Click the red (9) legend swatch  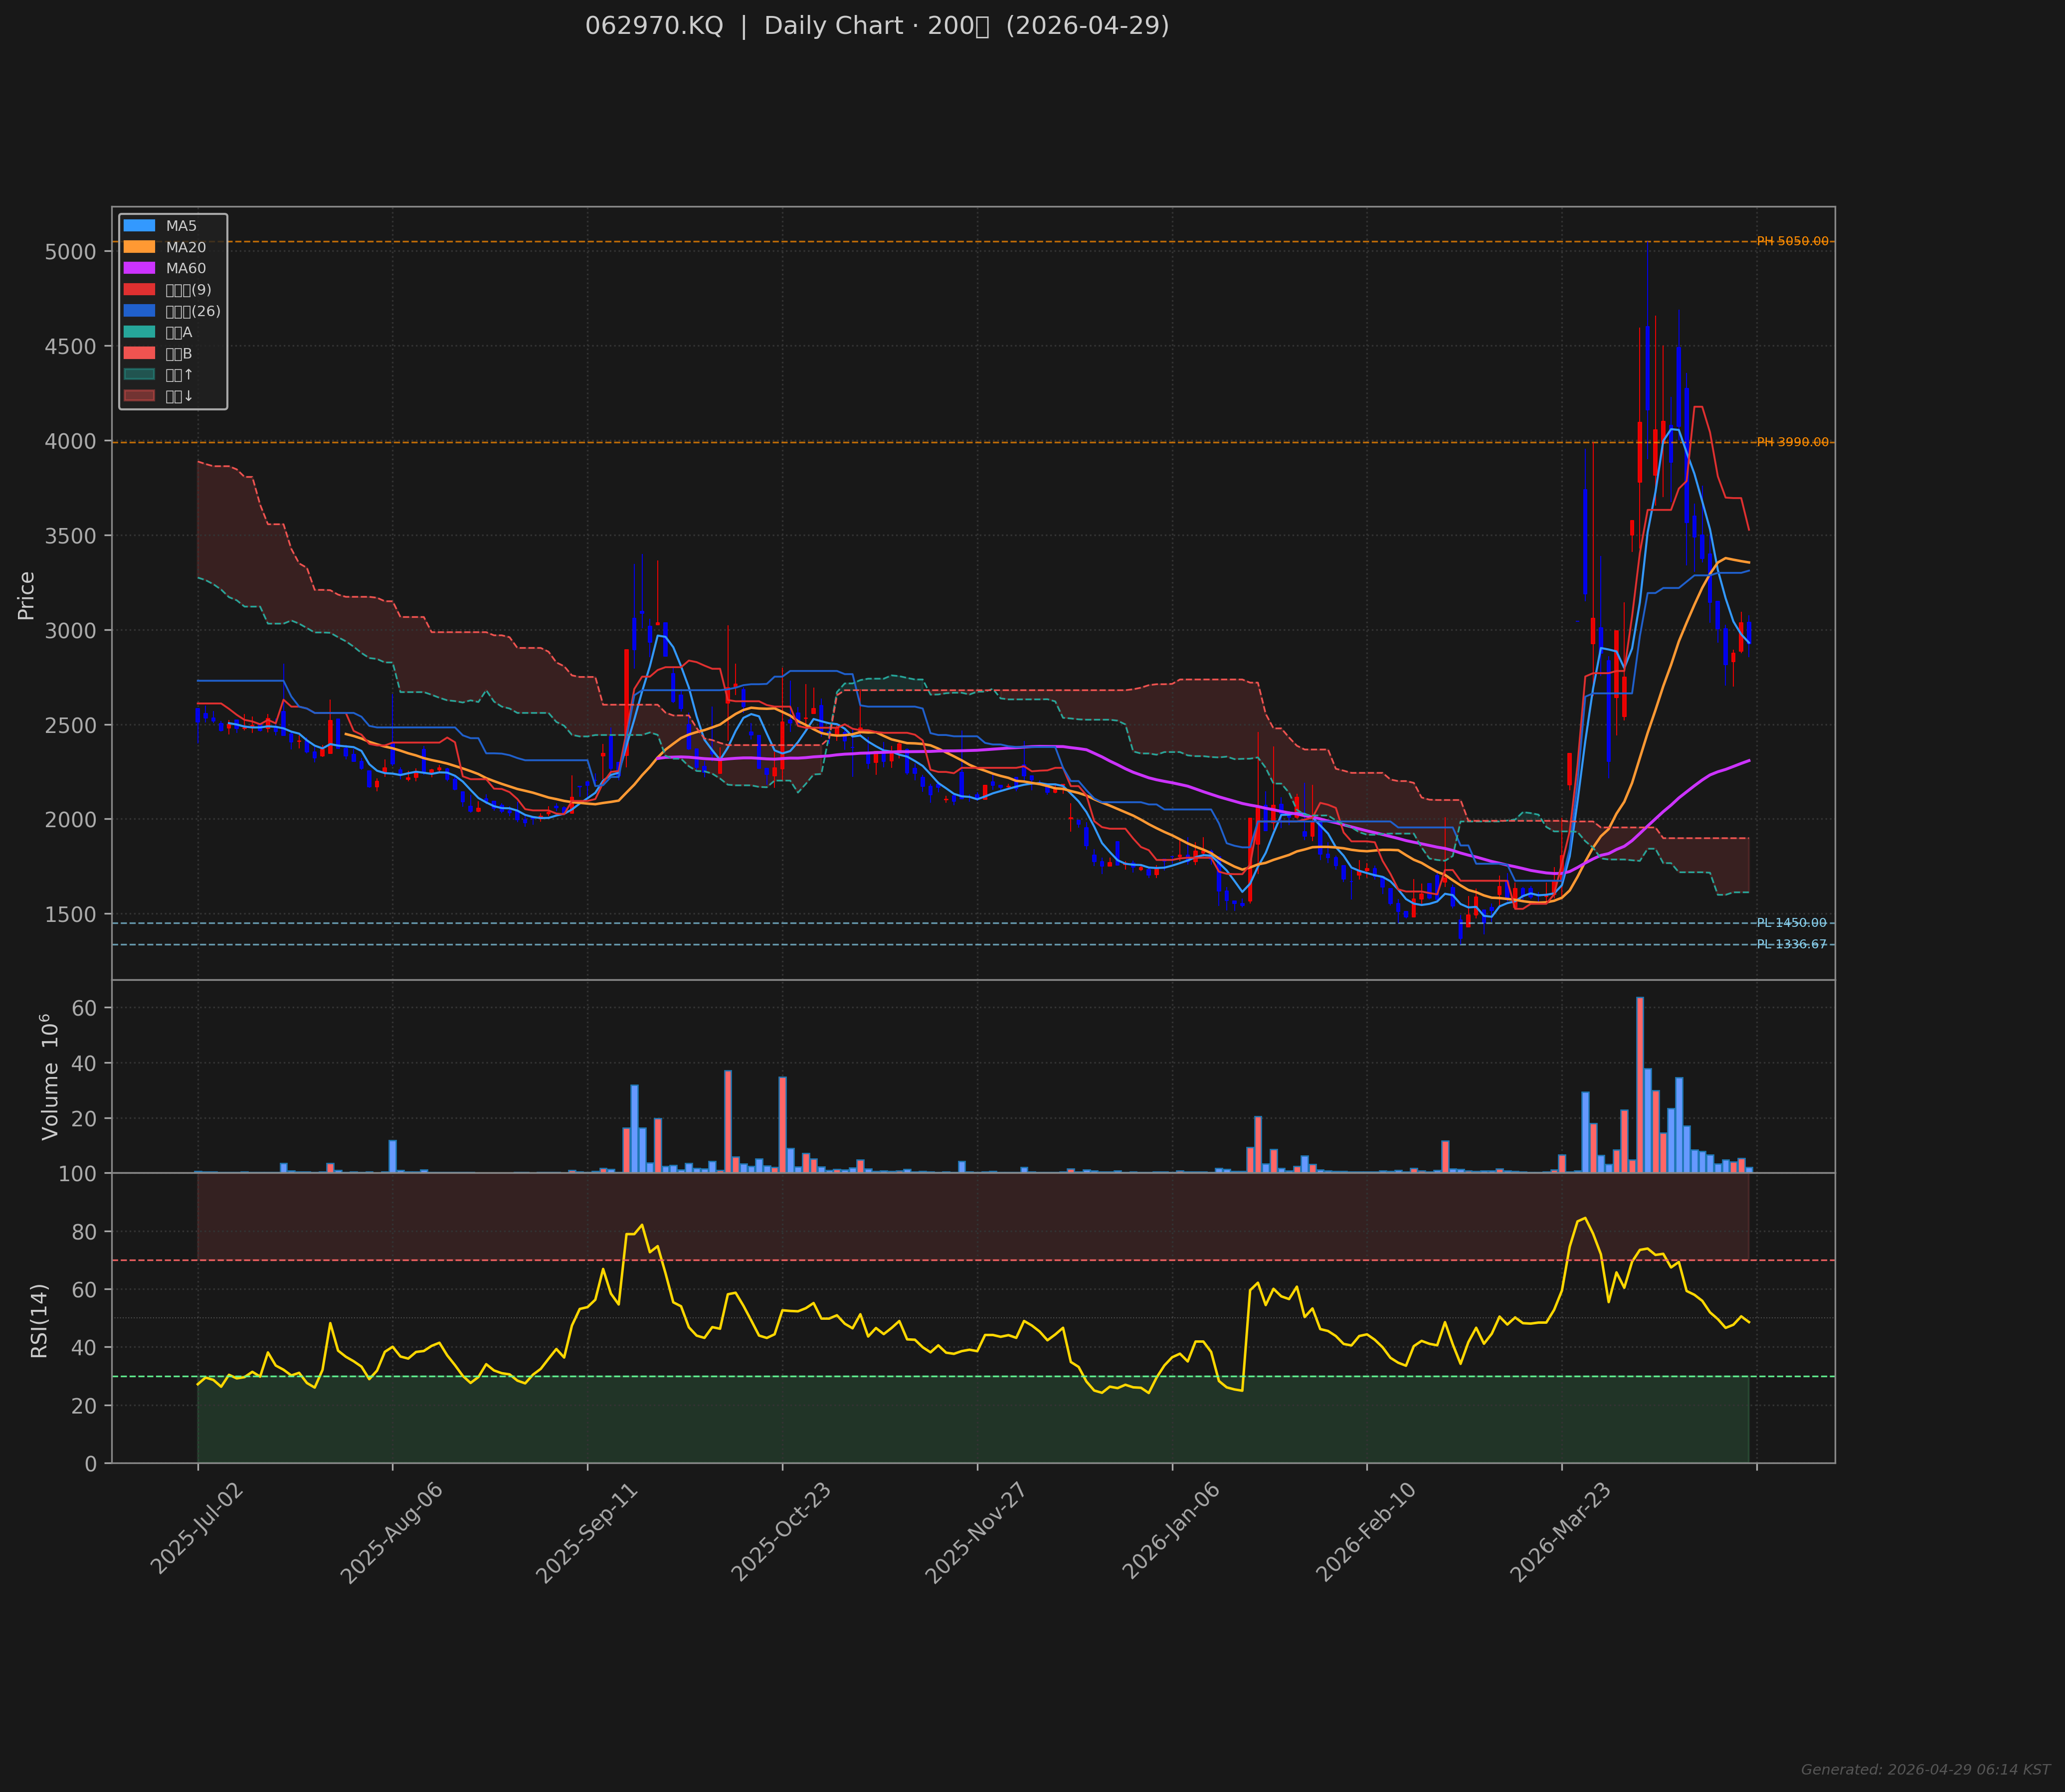click(x=139, y=290)
